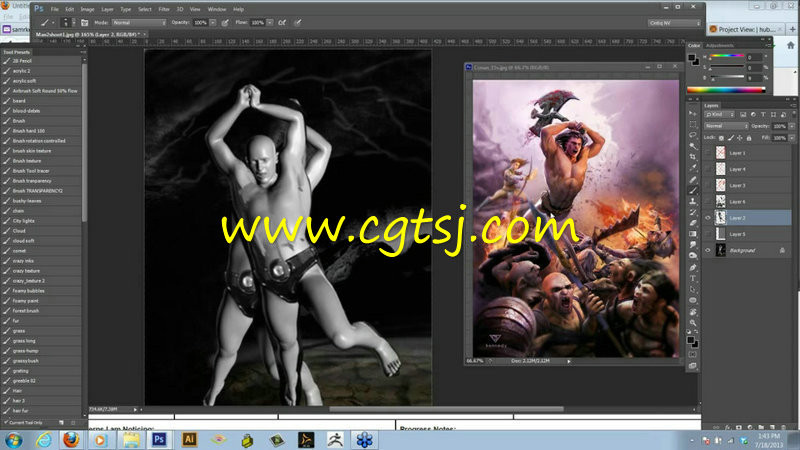
Task: Open layer blend mode Normal dropdown
Action: pos(726,126)
